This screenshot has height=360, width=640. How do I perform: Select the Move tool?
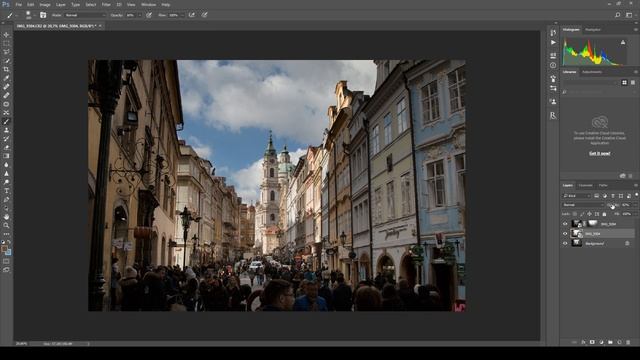(x=6, y=35)
